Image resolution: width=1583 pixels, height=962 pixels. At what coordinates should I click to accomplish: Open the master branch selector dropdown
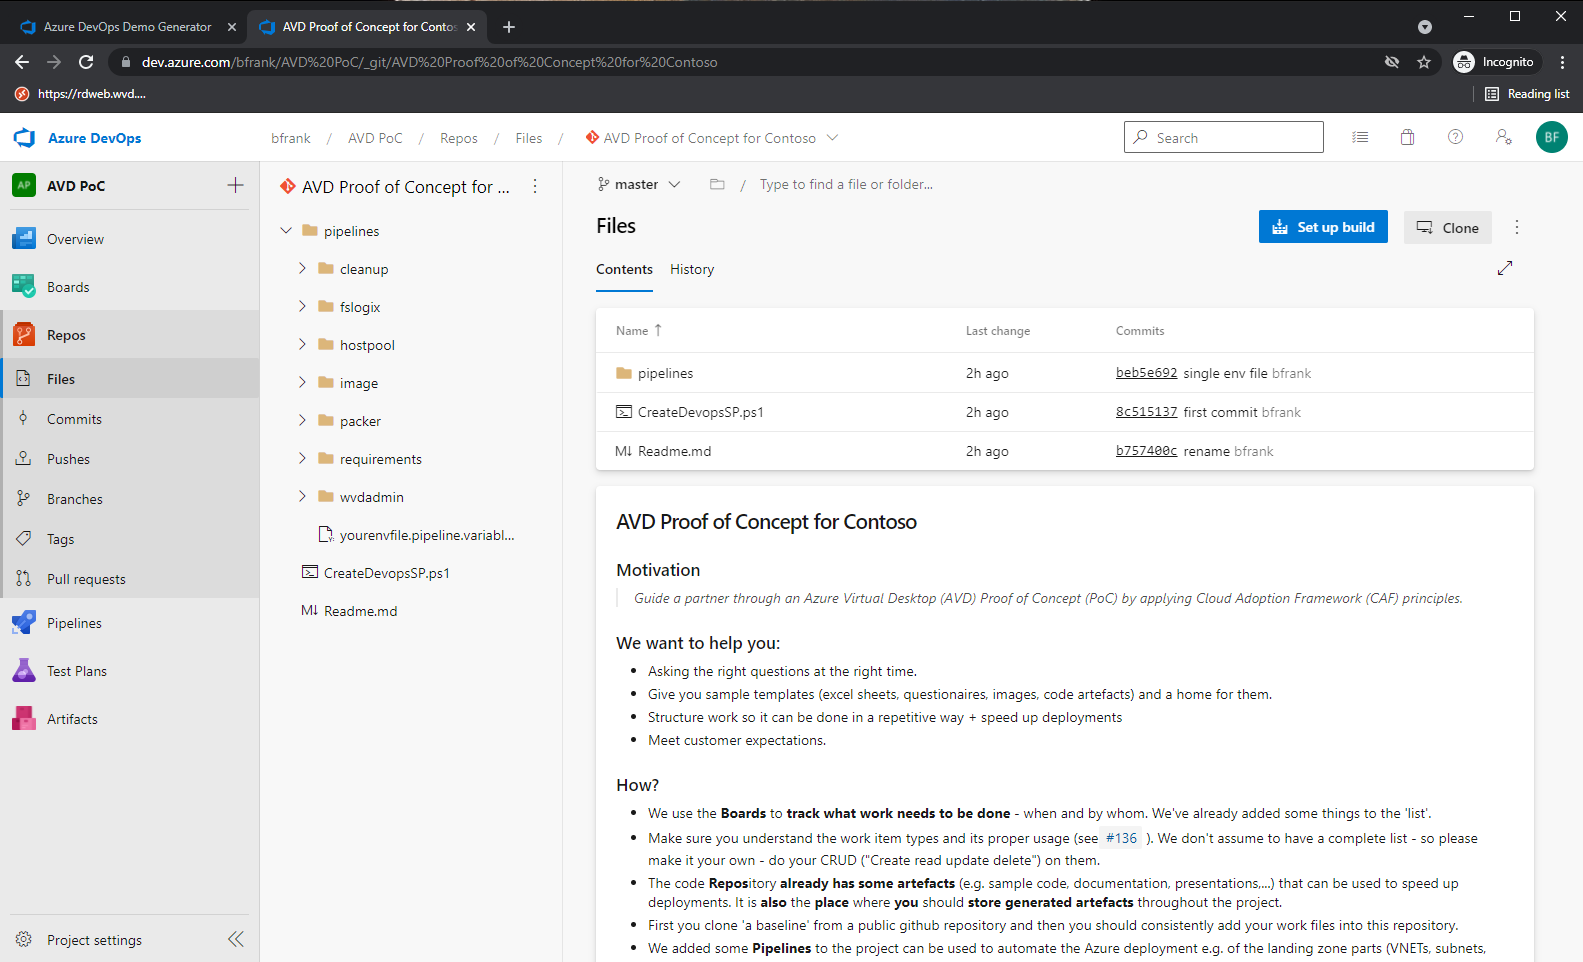(639, 184)
